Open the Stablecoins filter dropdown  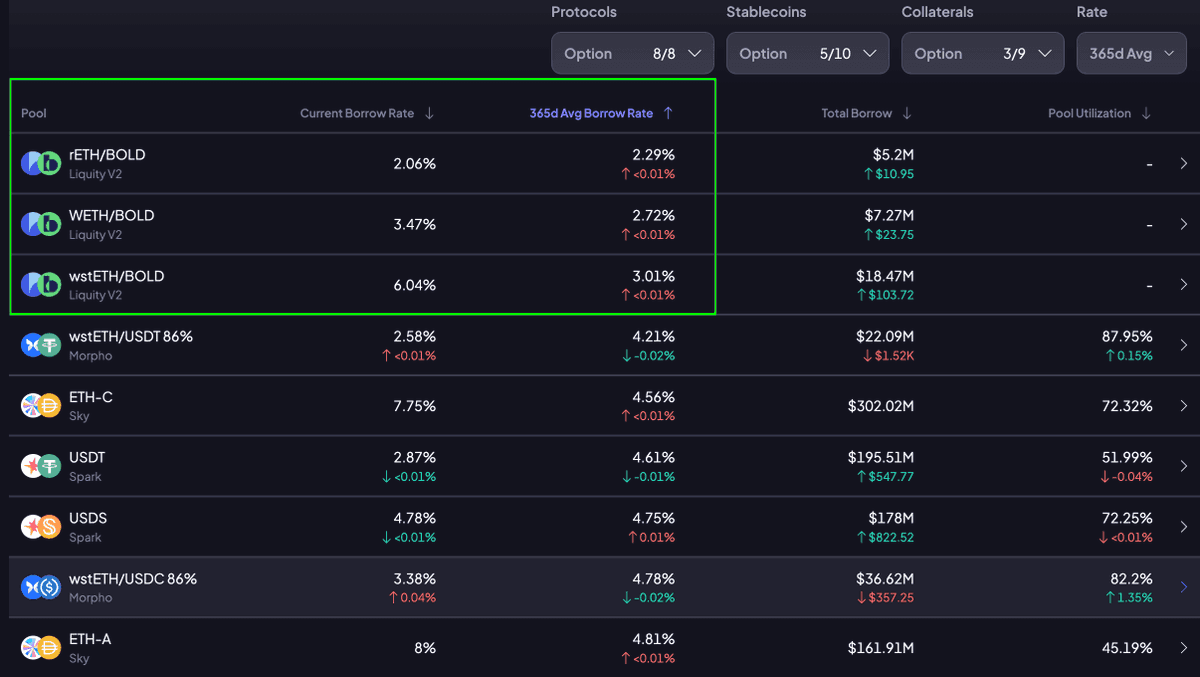pos(807,53)
